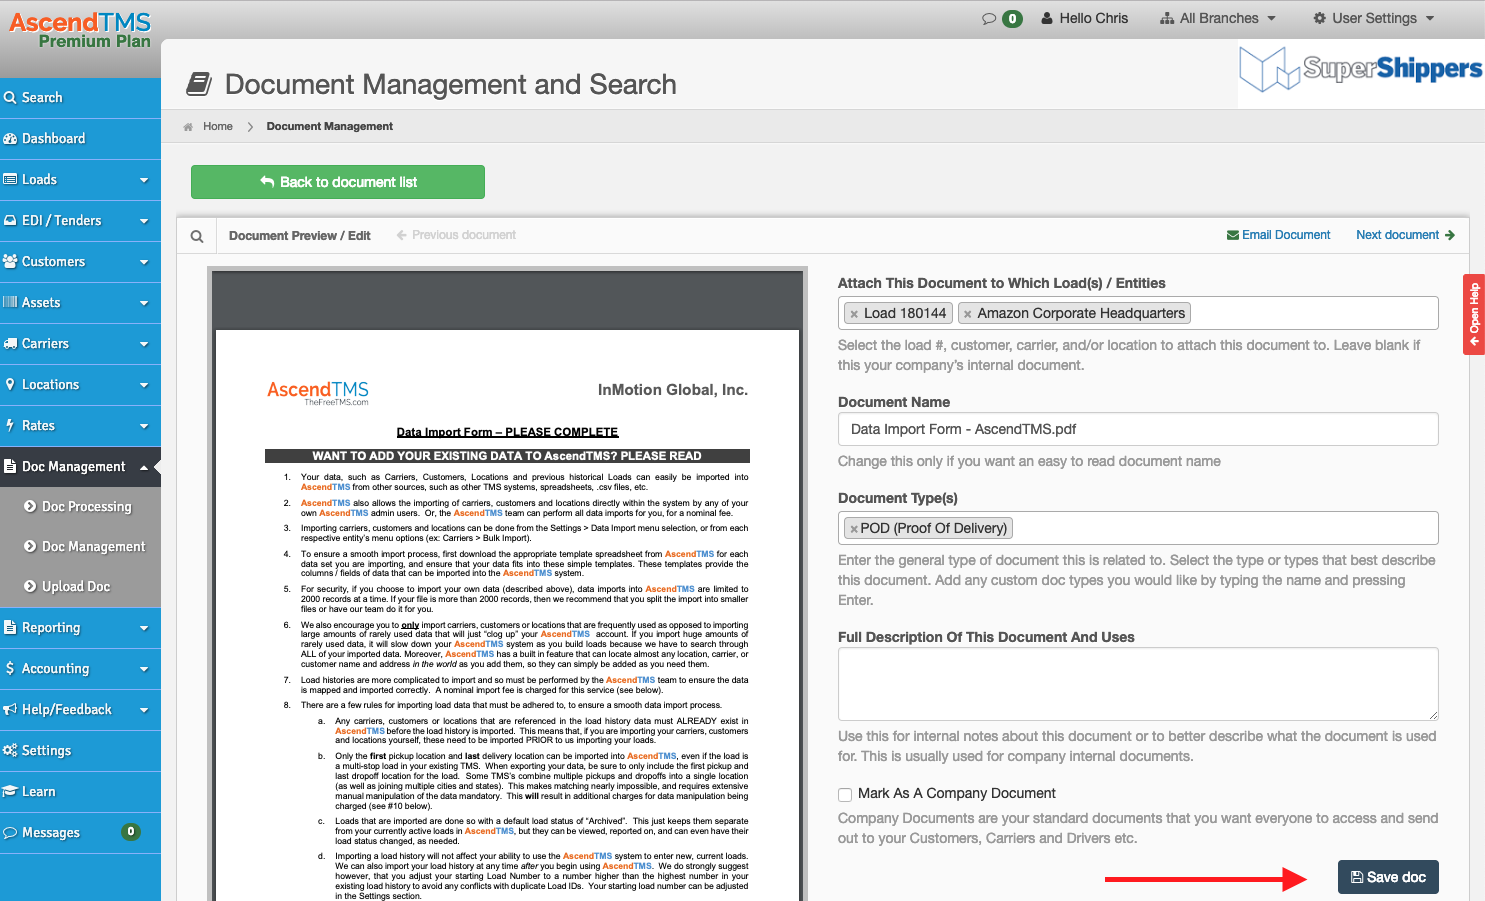Click the 0 messages badge in sidebar
The width and height of the screenshot is (1485, 901).
pyautogui.click(x=131, y=831)
